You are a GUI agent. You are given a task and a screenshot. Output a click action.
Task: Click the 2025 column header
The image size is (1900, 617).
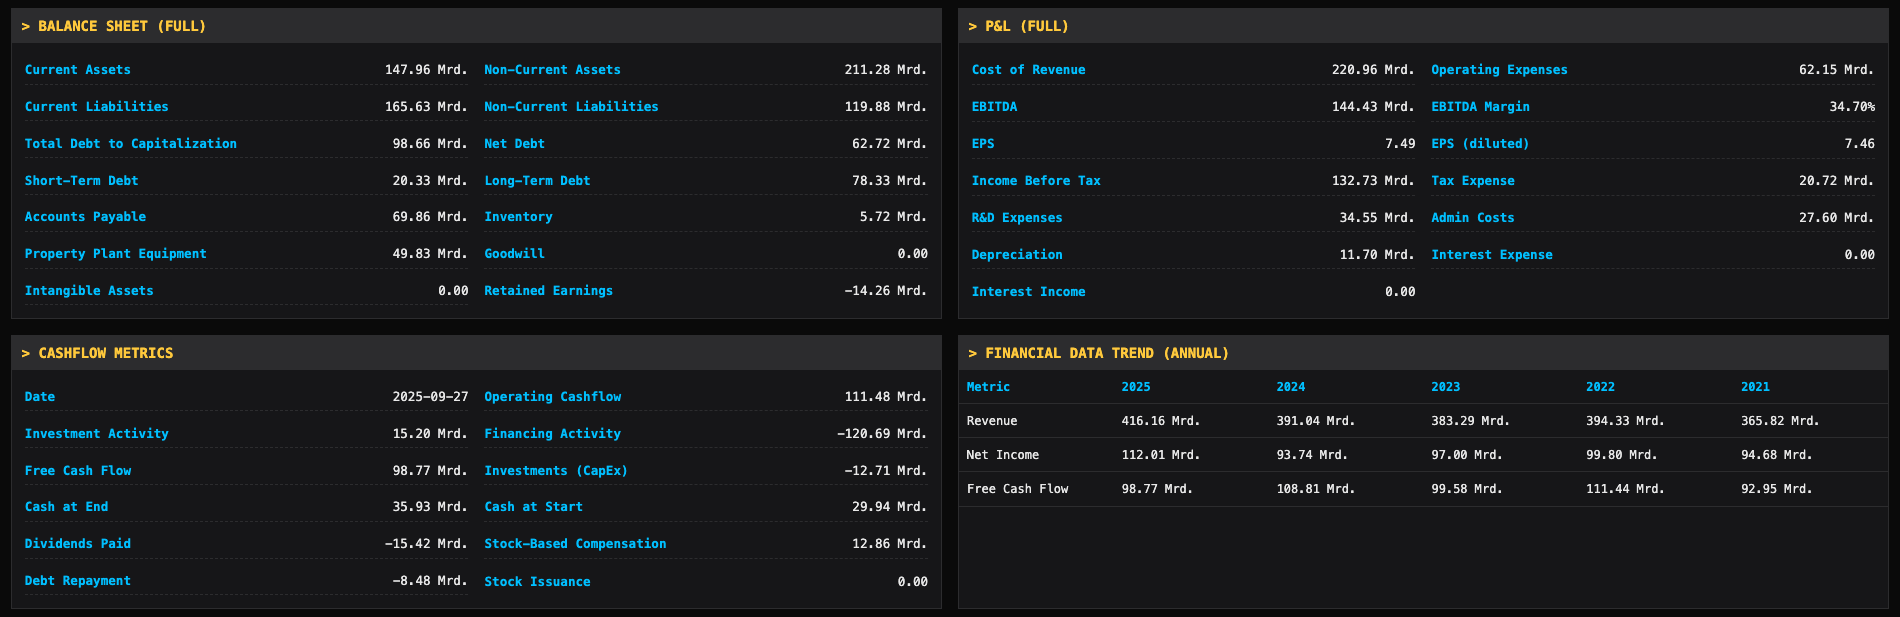pos(1136,387)
